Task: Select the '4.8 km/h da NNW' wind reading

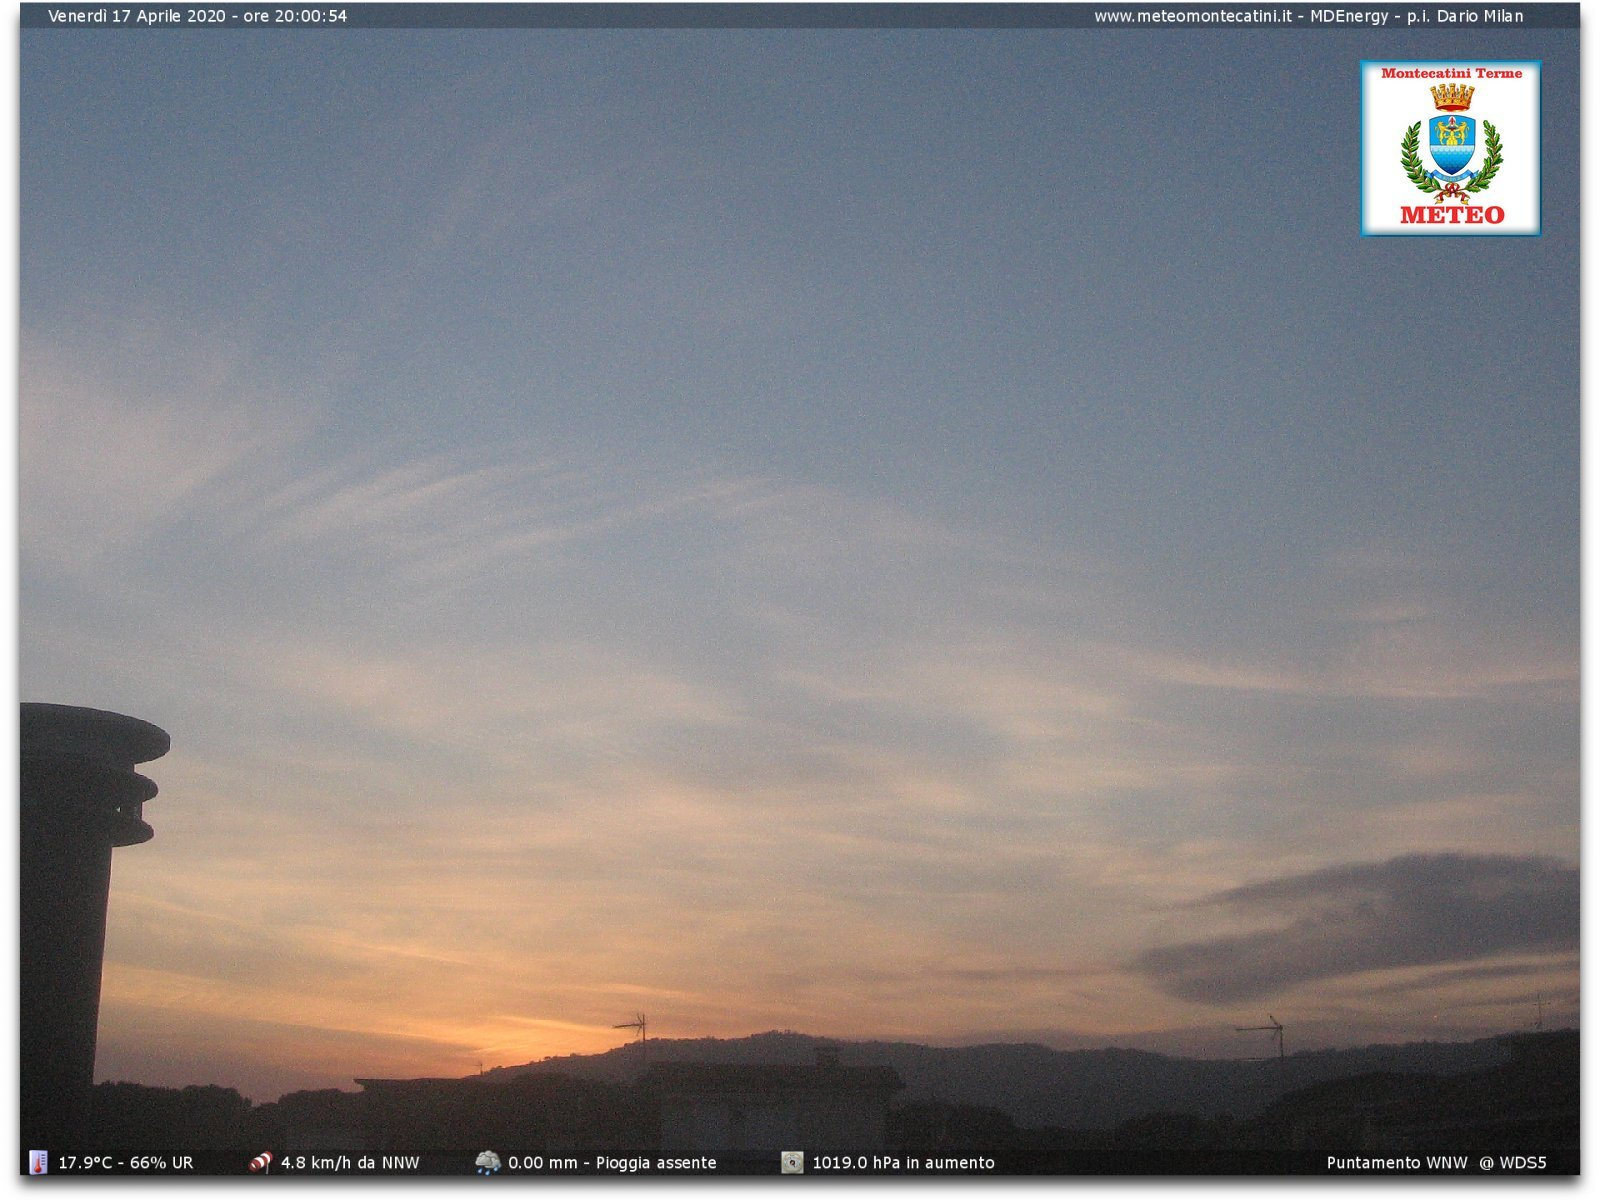Action: pos(350,1163)
